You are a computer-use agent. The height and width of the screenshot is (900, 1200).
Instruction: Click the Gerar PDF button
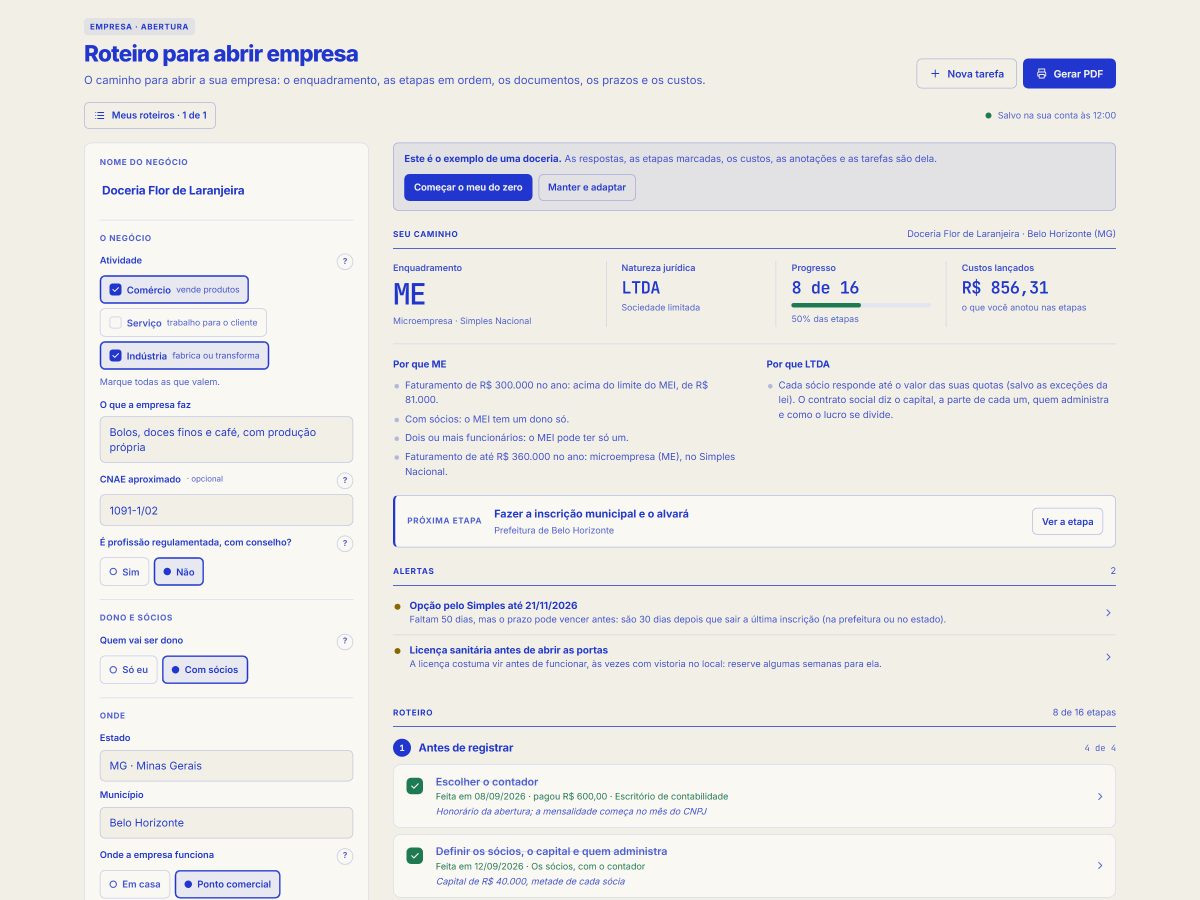coord(1069,74)
